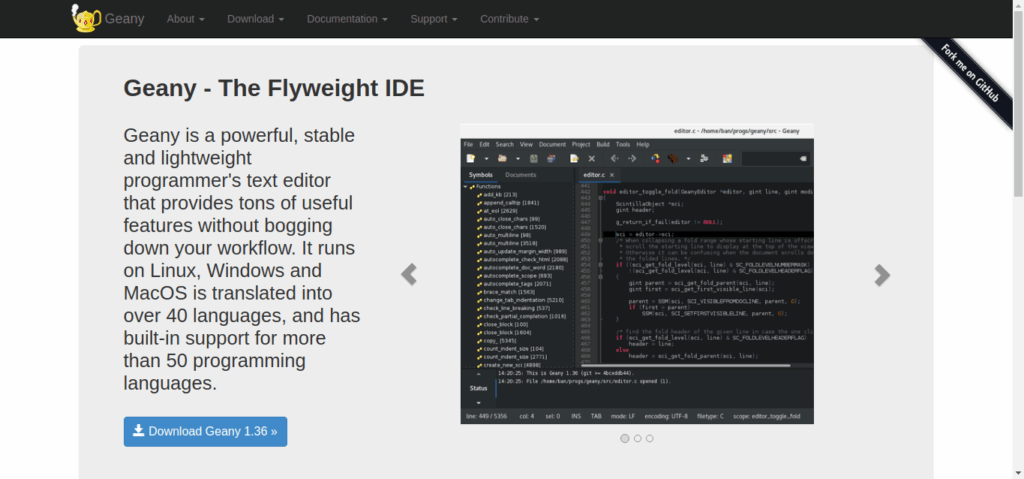Click the Geany - The Flyweight IDE heading
Viewport: 1024px width, 479px height.
pos(274,88)
